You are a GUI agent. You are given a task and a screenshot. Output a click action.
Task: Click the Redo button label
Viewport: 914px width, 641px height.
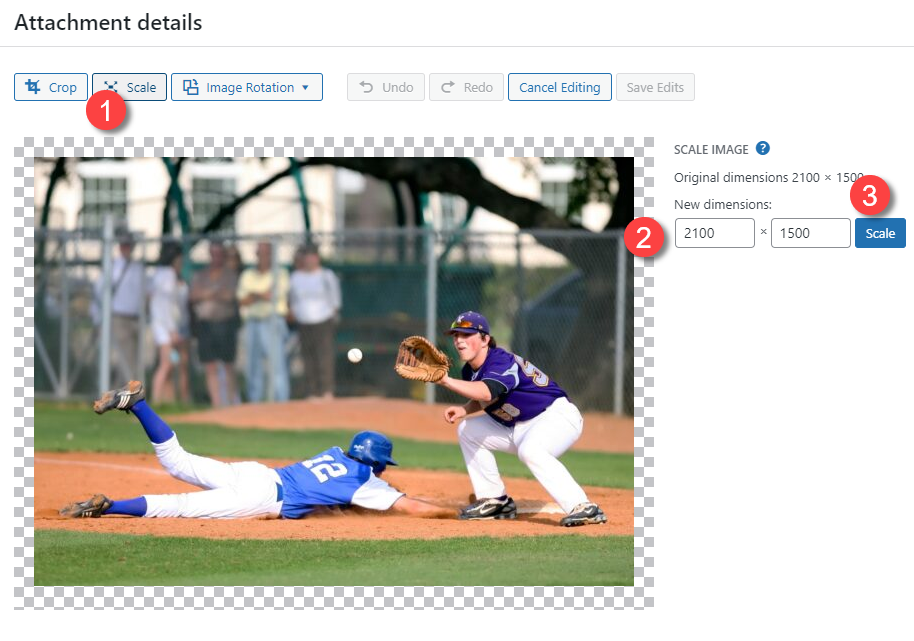[478, 87]
